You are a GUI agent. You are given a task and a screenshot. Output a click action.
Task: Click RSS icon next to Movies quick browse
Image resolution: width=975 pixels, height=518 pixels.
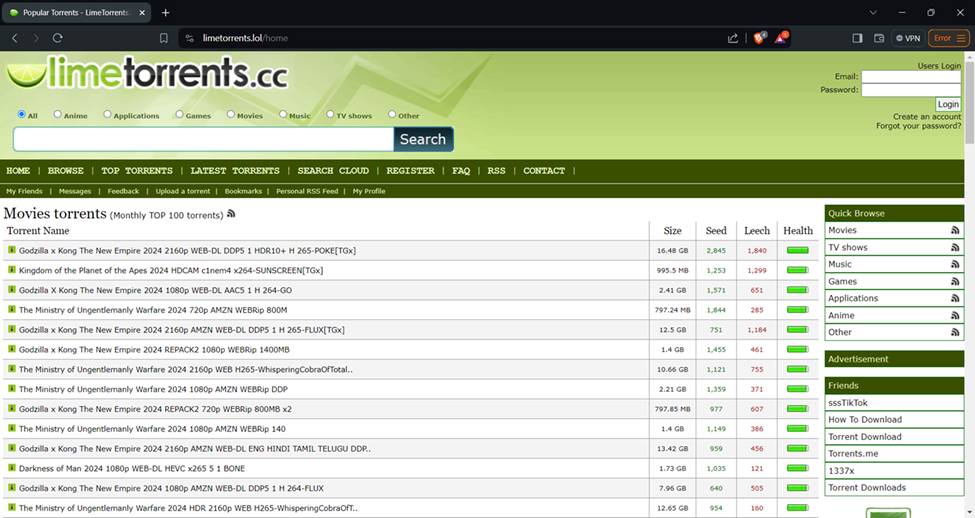click(x=955, y=231)
